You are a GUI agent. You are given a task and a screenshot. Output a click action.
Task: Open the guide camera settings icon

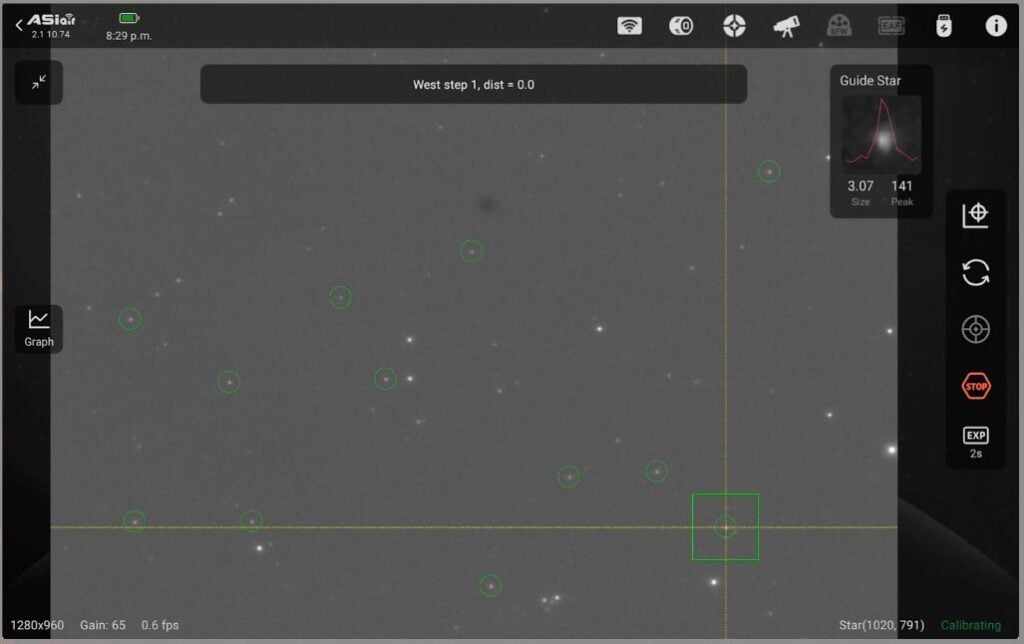click(681, 26)
